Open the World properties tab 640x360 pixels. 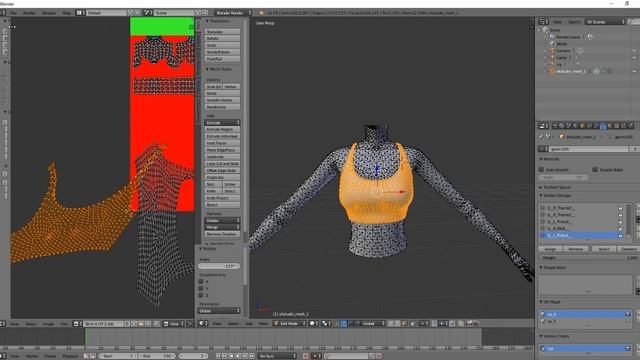(x=575, y=126)
